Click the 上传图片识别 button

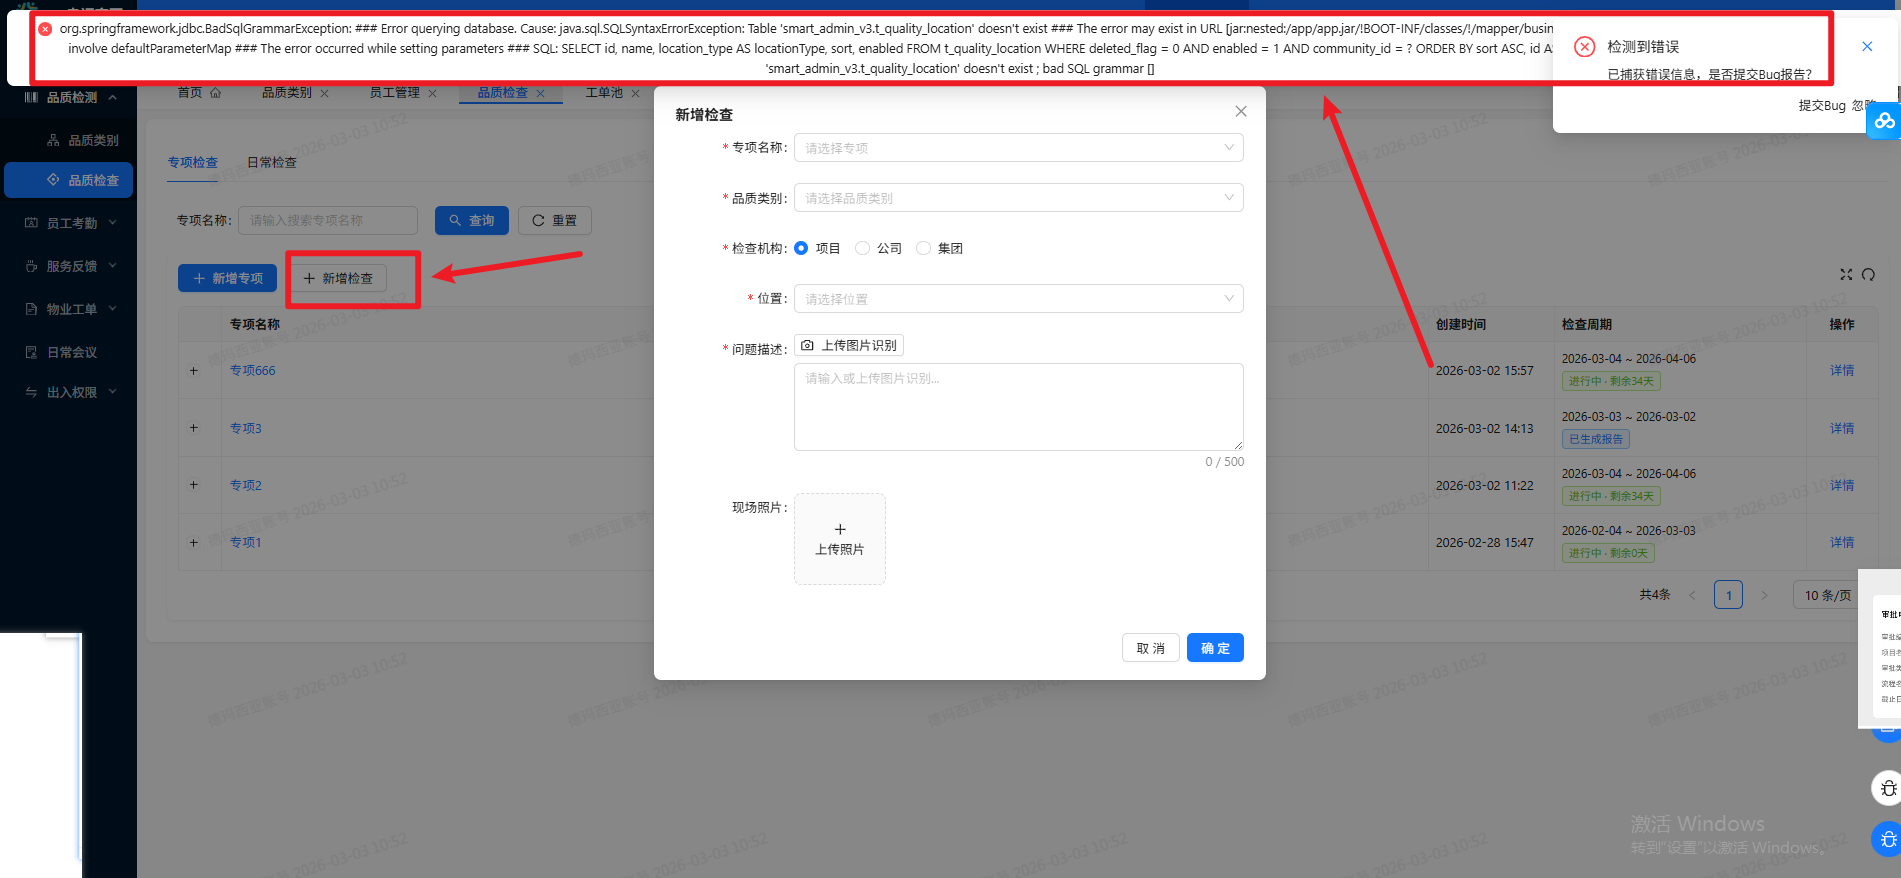pyautogui.click(x=849, y=346)
